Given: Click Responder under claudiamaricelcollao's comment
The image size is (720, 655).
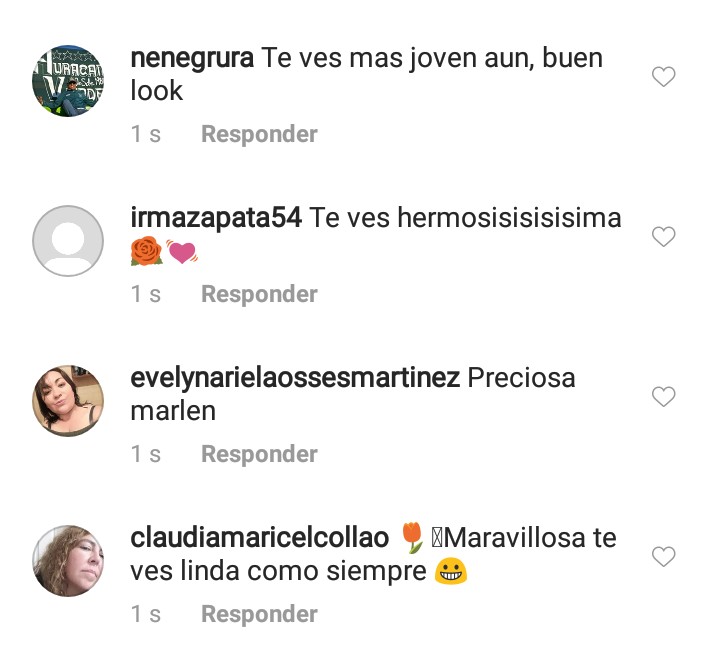Looking at the screenshot, I should click(259, 614).
